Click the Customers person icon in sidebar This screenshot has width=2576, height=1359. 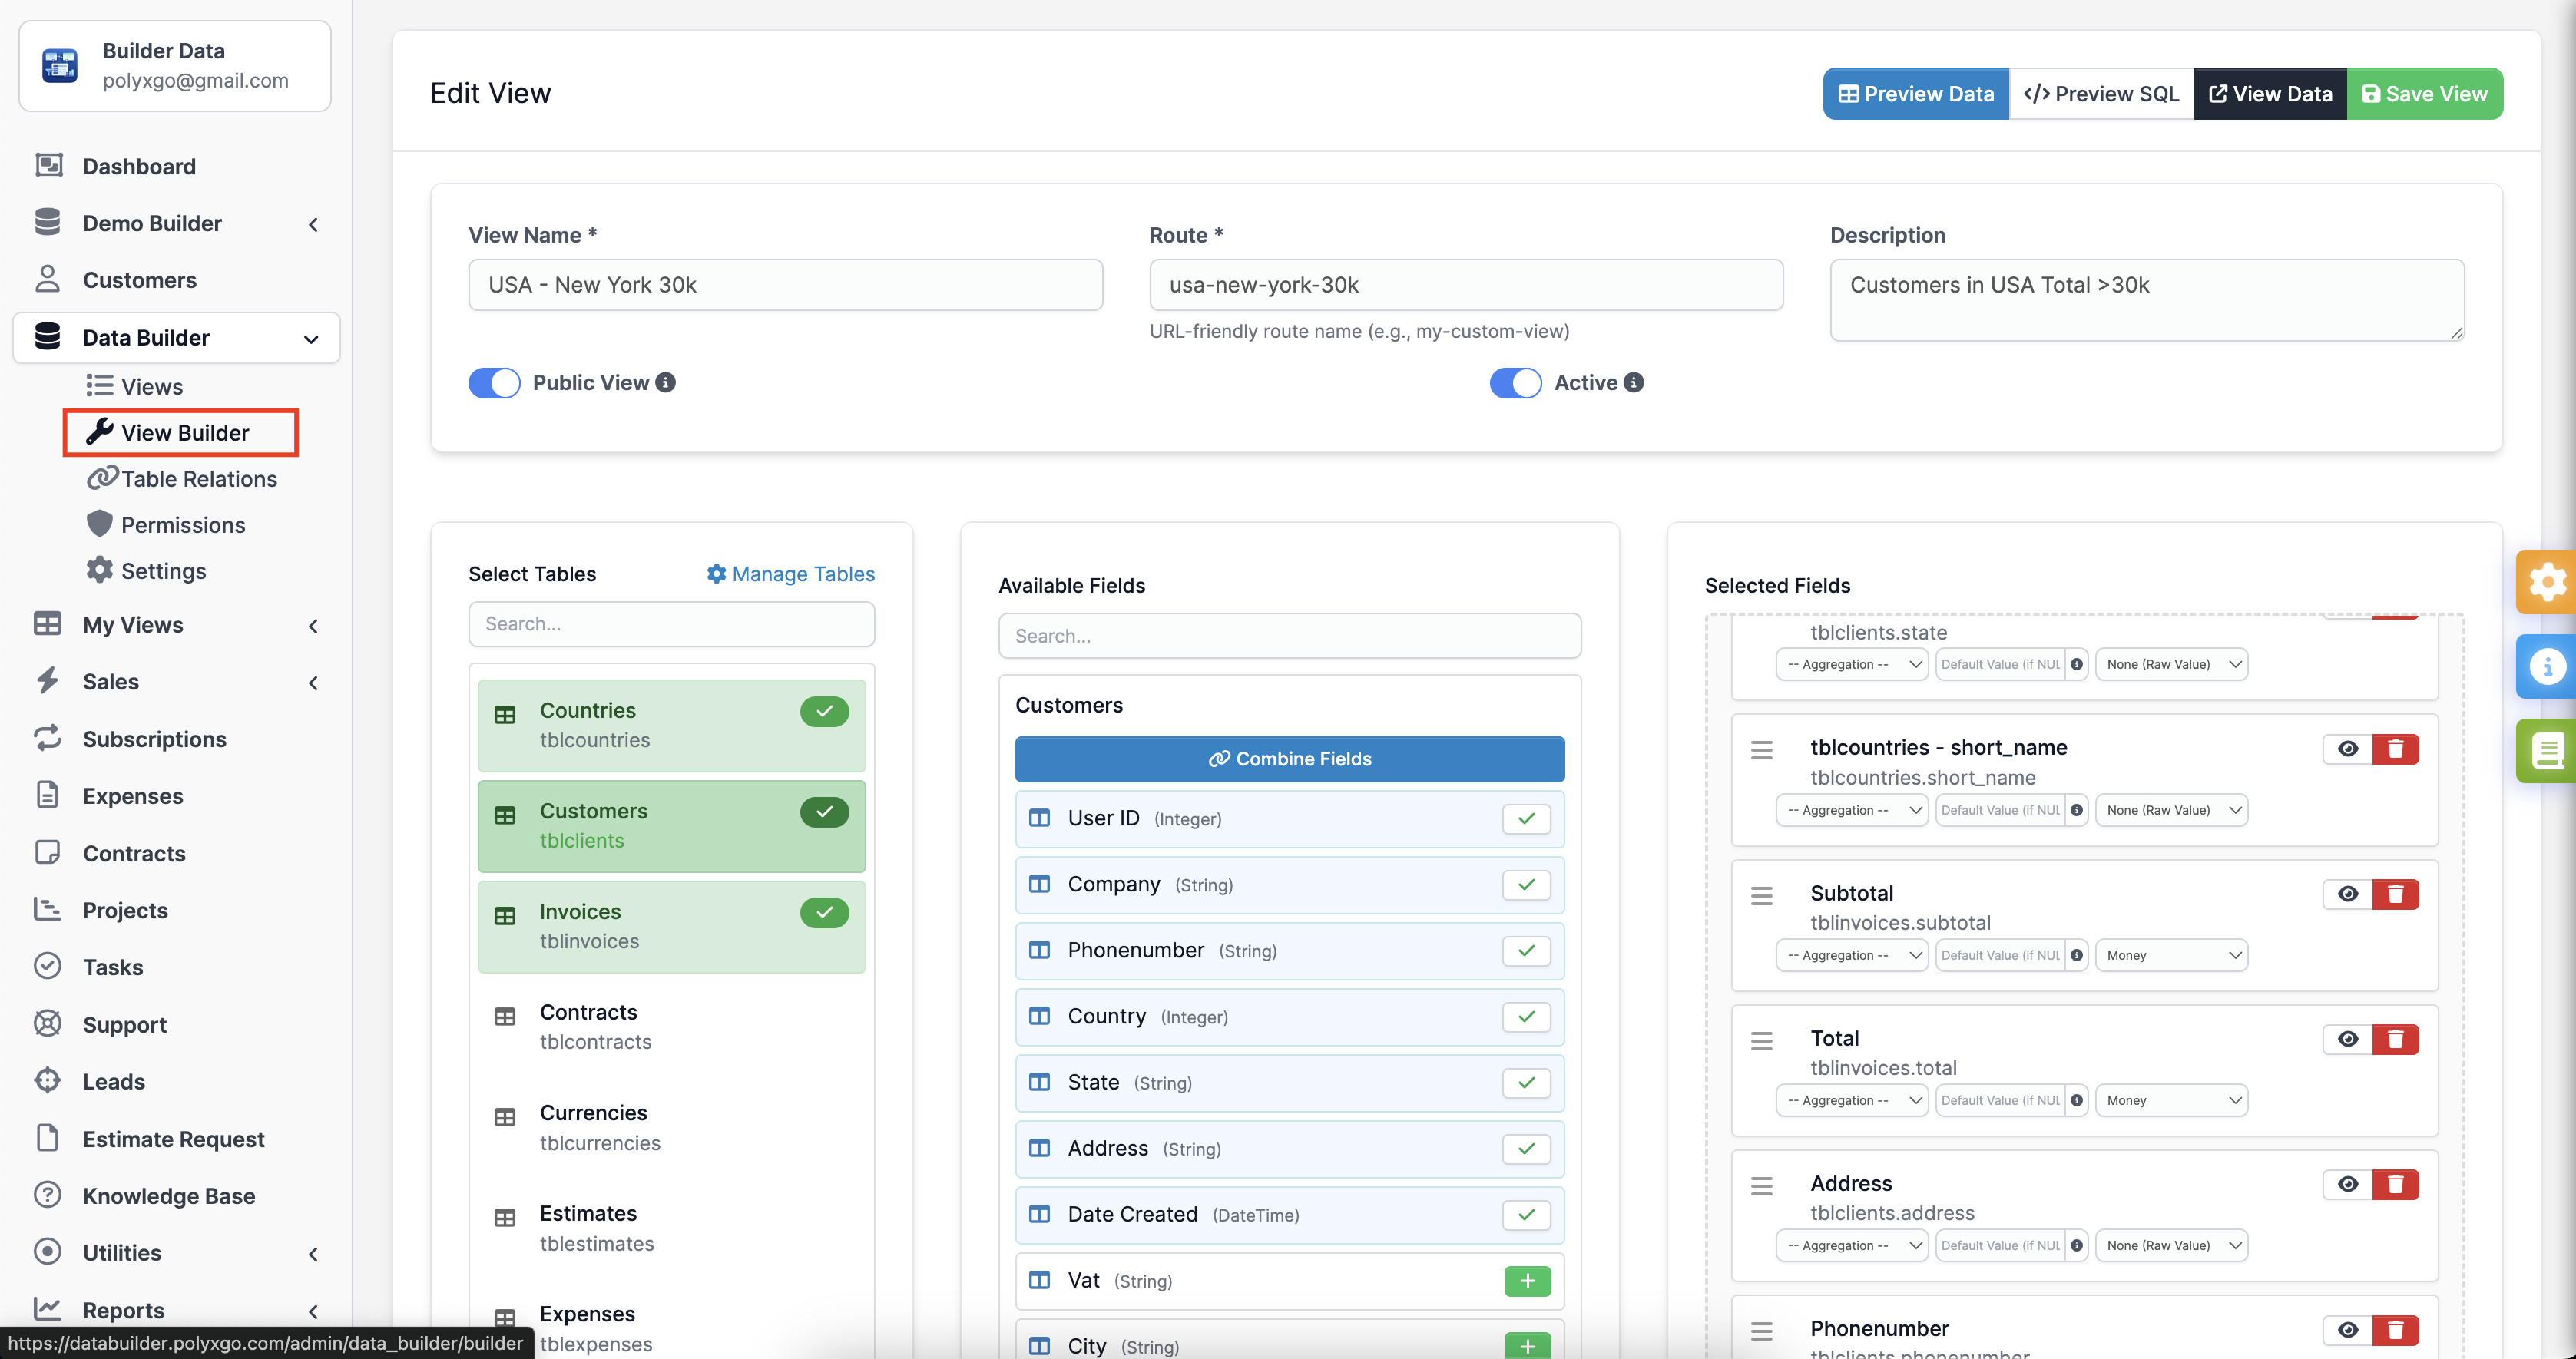click(x=48, y=279)
